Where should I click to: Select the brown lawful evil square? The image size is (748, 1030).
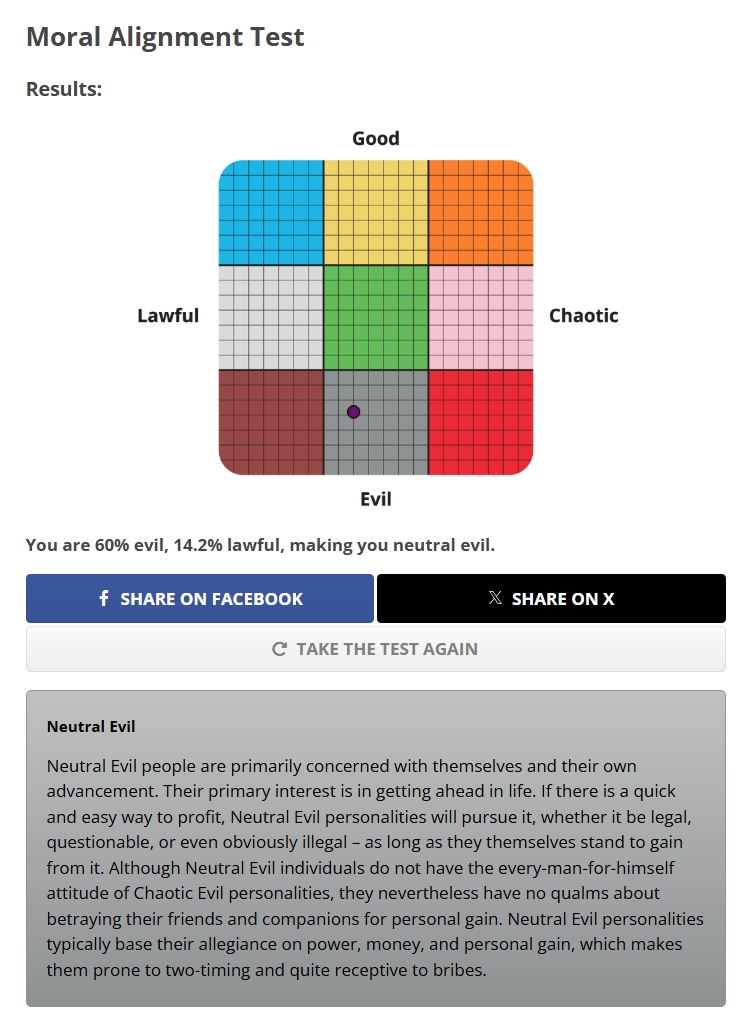pyautogui.click(x=271, y=422)
